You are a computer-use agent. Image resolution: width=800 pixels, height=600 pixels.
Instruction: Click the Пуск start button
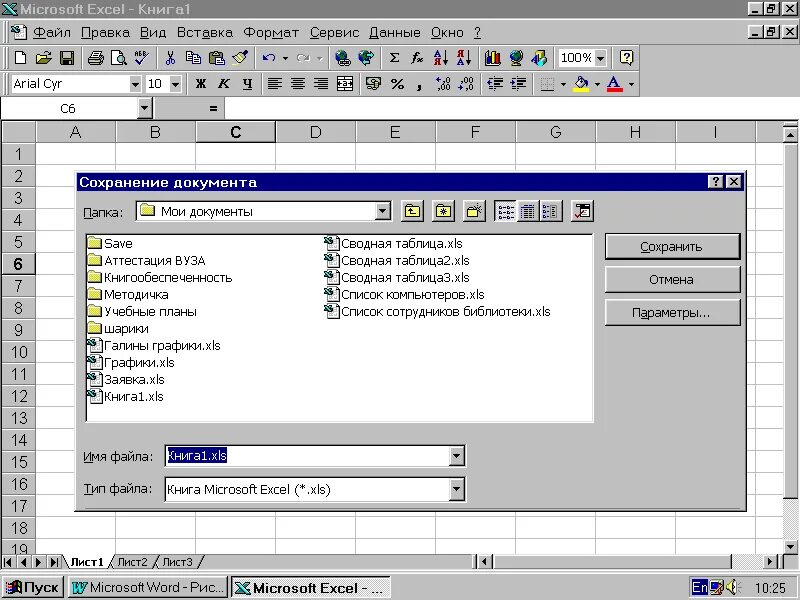click(33, 587)
